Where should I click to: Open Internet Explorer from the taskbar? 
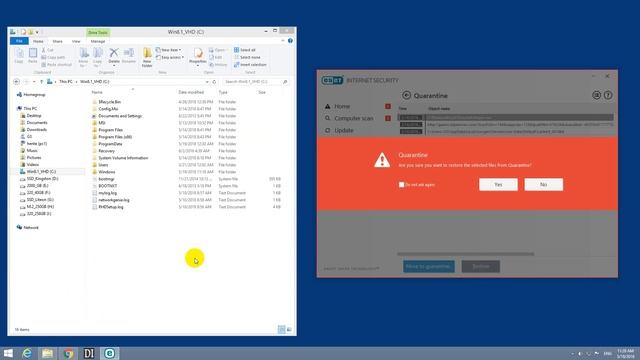point(27,353)
